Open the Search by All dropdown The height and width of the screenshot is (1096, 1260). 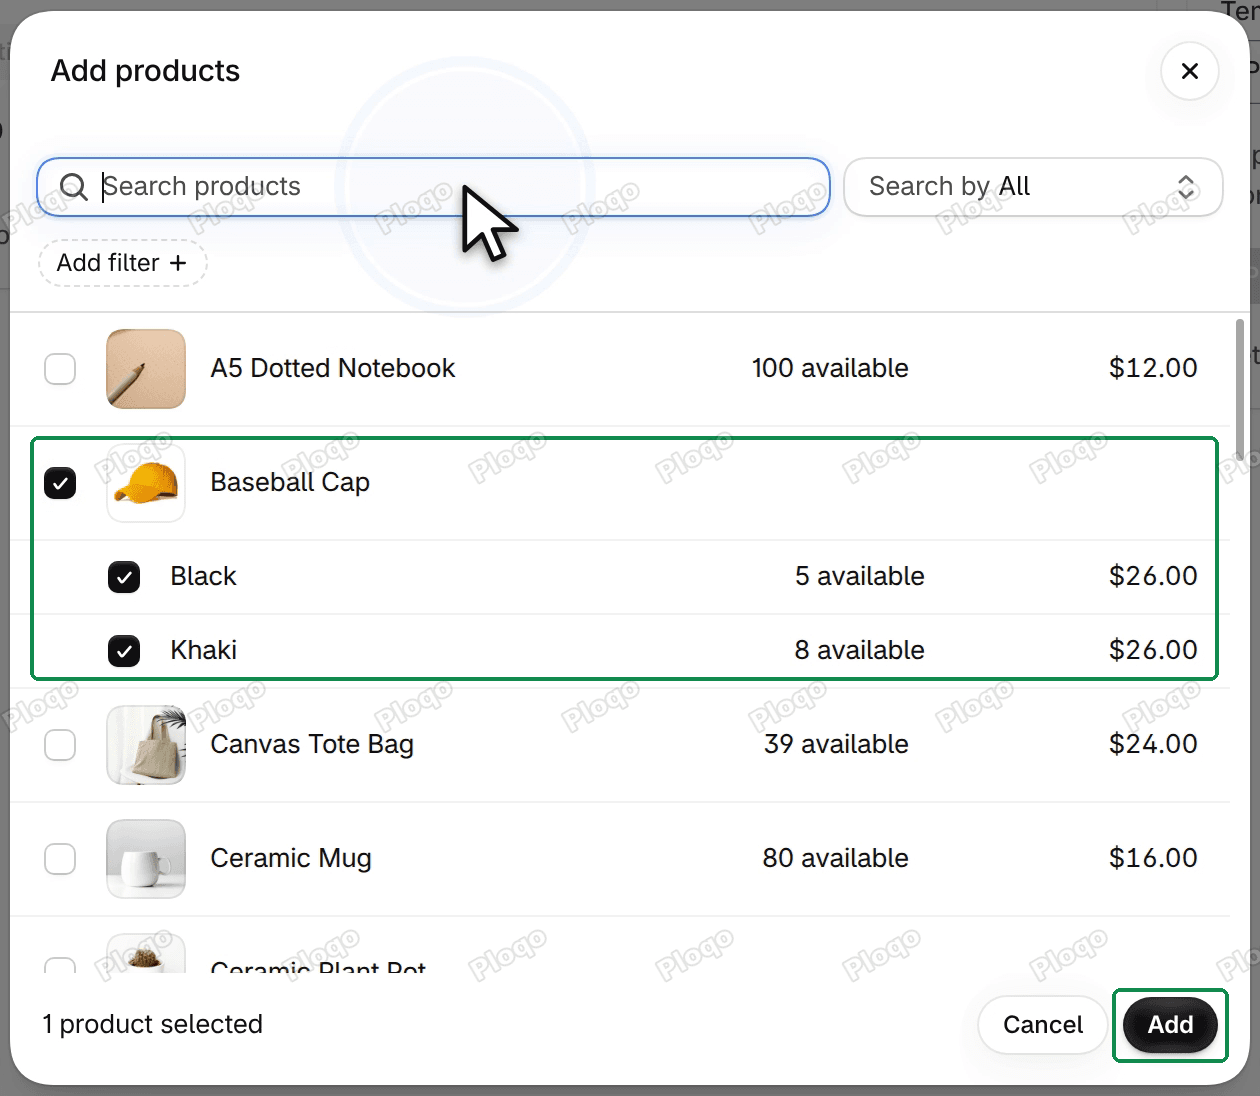click(1033, 187)
